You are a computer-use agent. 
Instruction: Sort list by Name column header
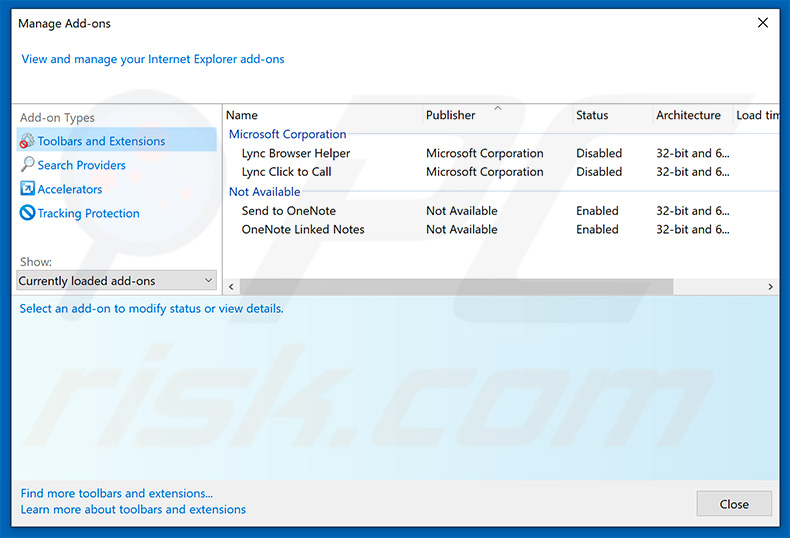[x=242, y=115]
